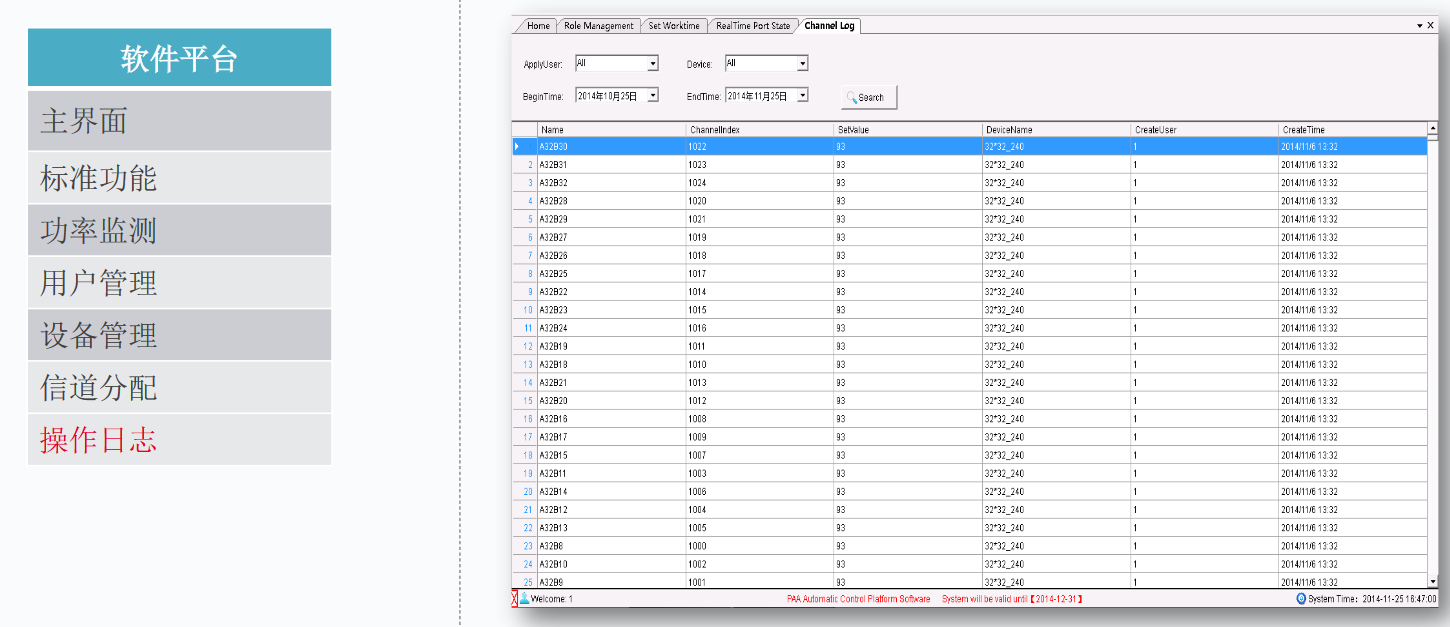Click the Name cell A32B11
Viewport: 1450px width, 627px height.
pyautogui.click(x=612, y=473)
